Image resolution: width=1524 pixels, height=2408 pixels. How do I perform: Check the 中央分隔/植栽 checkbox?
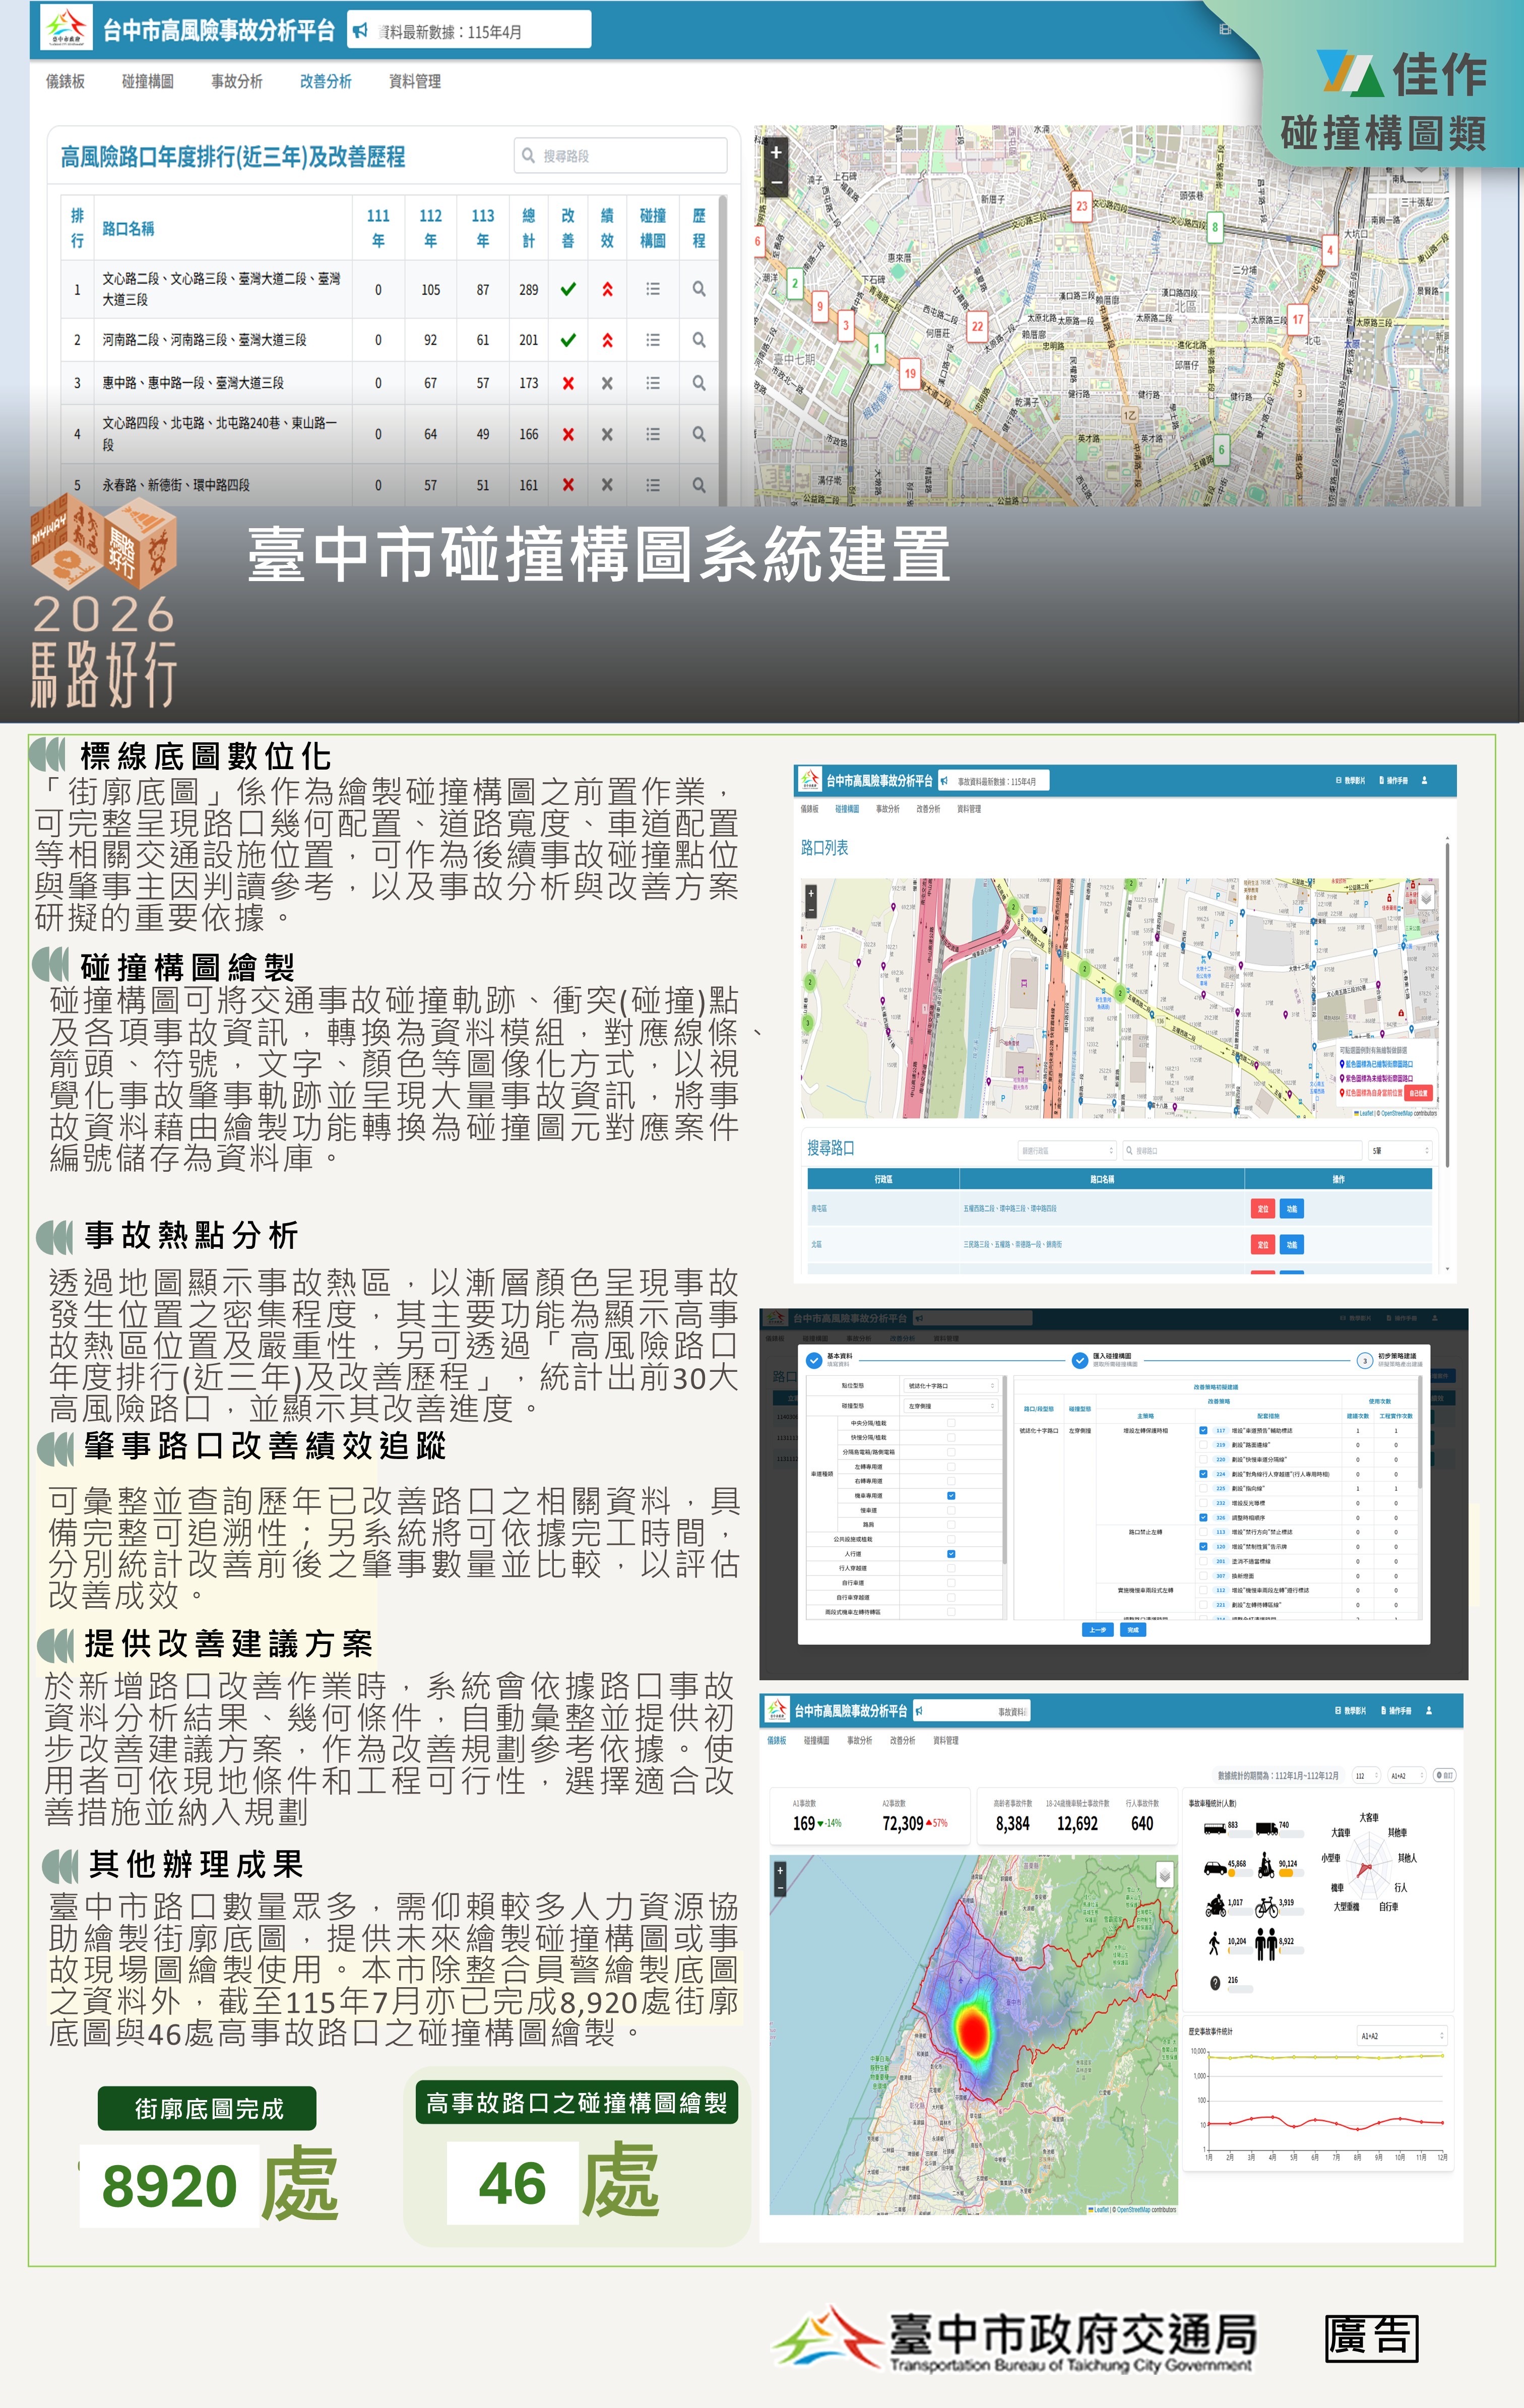coord(951,1423)
